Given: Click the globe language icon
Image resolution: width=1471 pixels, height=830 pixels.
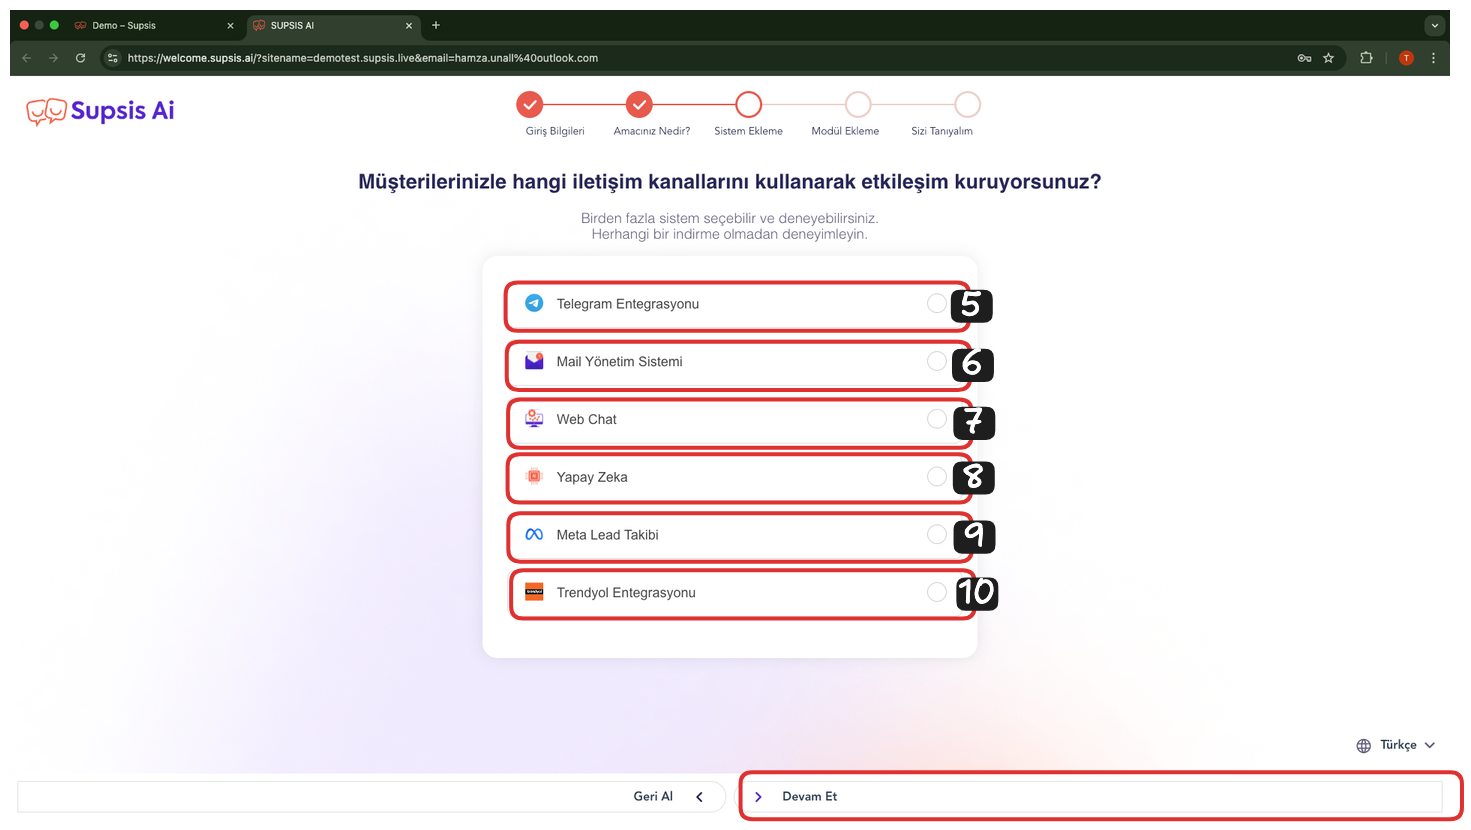Looking at the screenshot, I should (1364, 745).
